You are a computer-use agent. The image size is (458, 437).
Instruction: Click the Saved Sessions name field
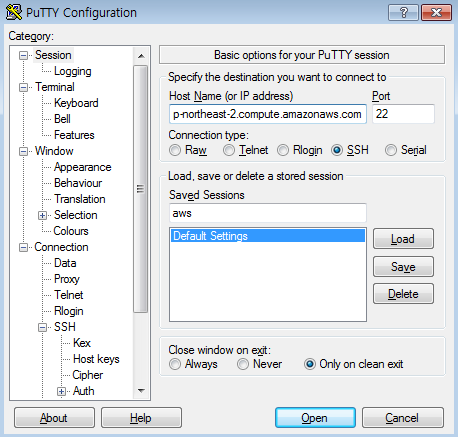[268, 213]
